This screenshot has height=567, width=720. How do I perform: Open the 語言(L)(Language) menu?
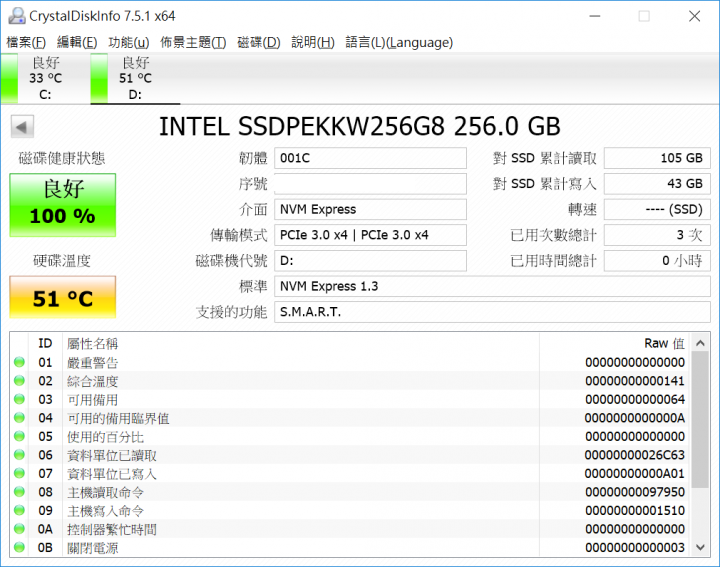click(x=399, y=42)
